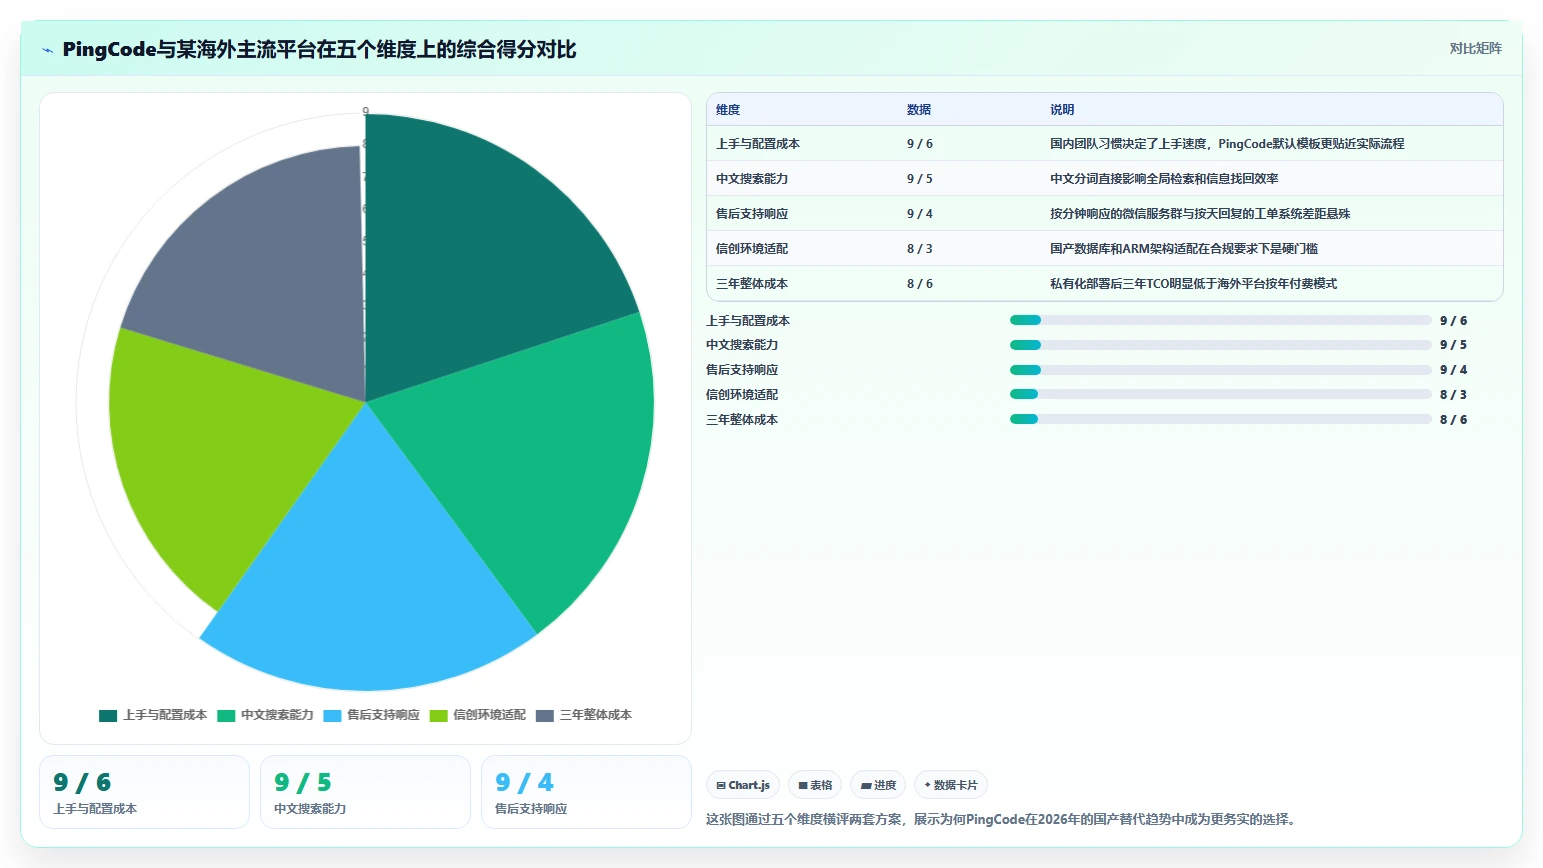Image resolution: width=1543 pixels, height=868 pixels.
Task: Click the Chart.js tag button
Action: 743,785
